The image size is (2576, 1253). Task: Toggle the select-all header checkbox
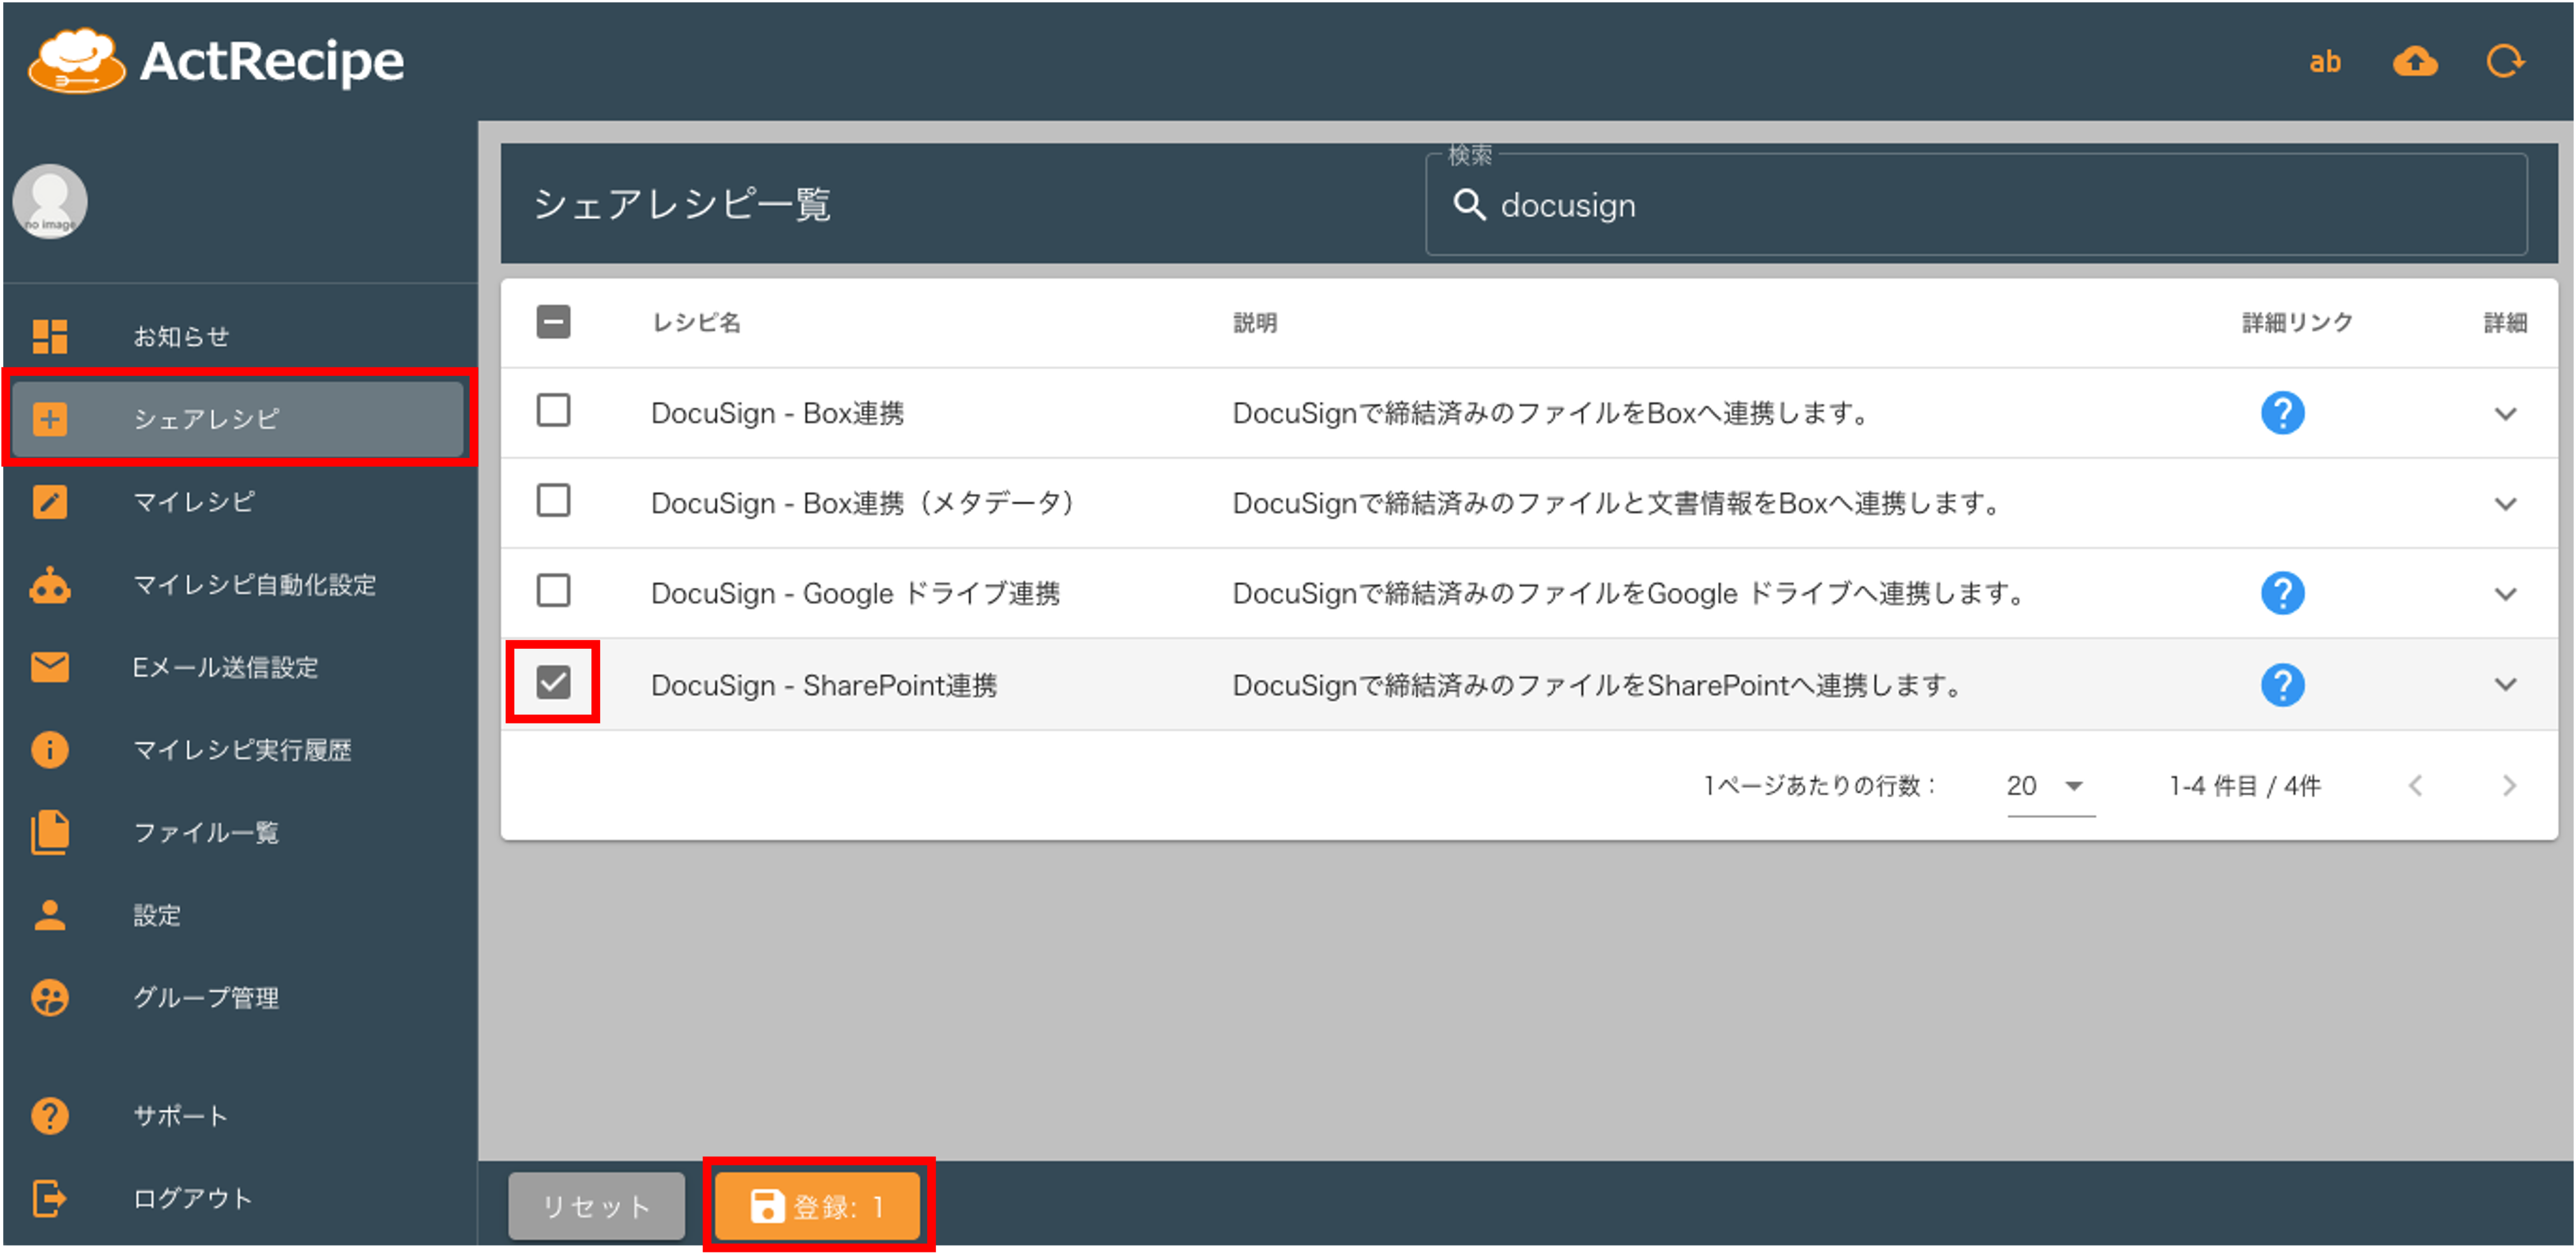[553, 322]
